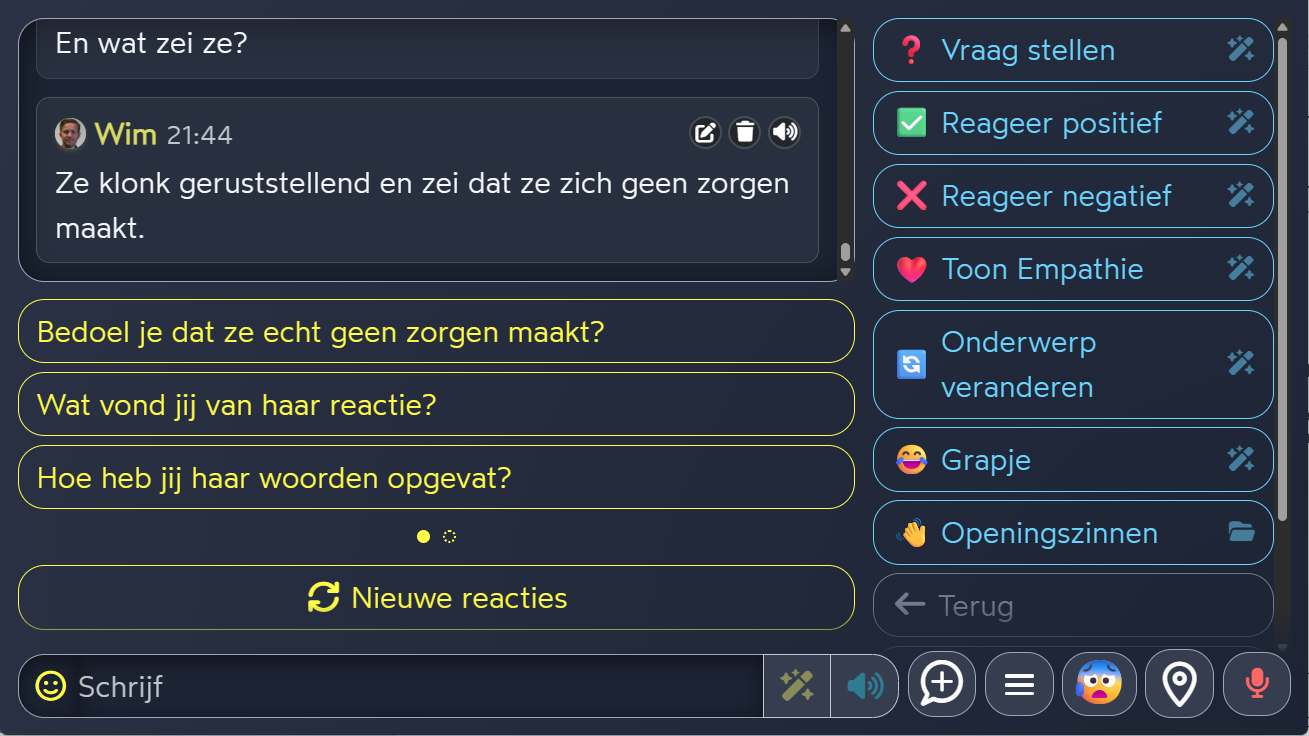Viewport: 1309px width, 736px height.
Task: Select Toon Empathie in the sidebar
Action: tap(1043, 269)
